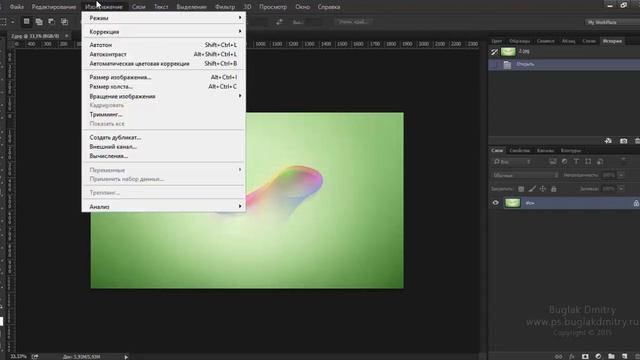Viewport: 640px width, 360px height.
Task: Toggle lock image pixels brush icon
Action: coord(532,189)
